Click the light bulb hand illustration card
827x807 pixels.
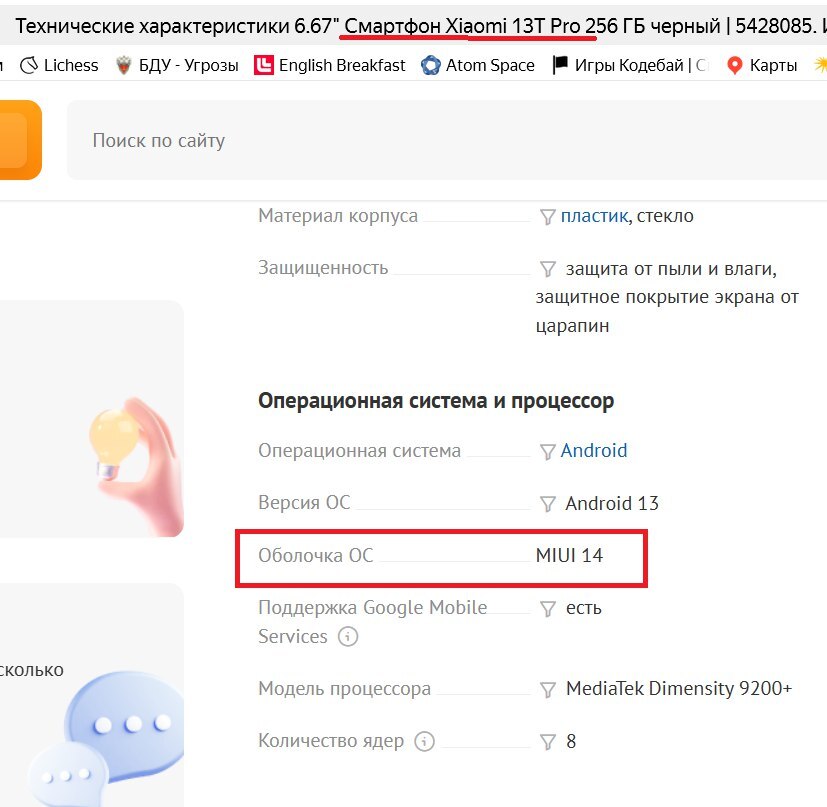pos(91,419)
